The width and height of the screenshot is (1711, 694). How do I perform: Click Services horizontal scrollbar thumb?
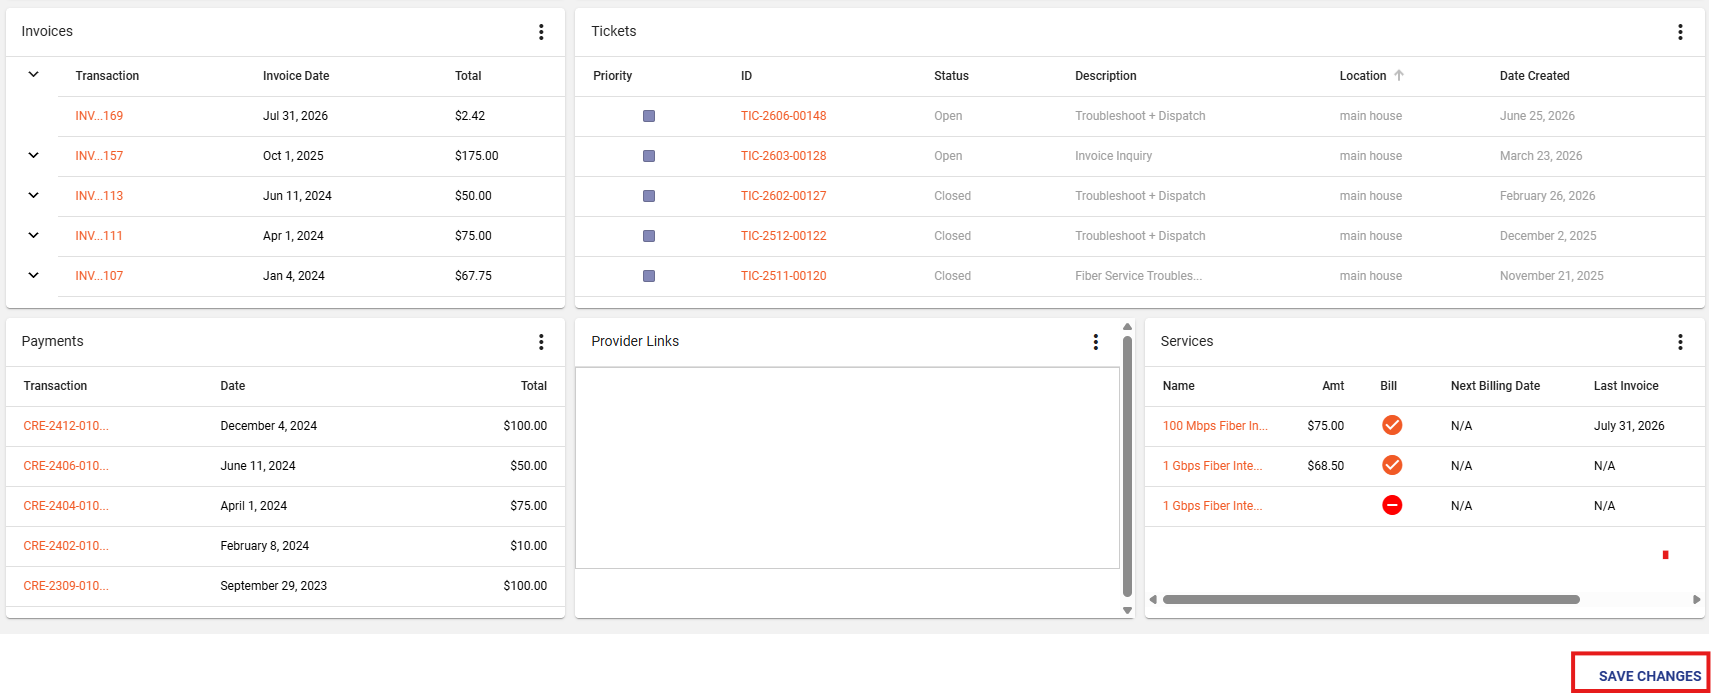pos(1371,600)
